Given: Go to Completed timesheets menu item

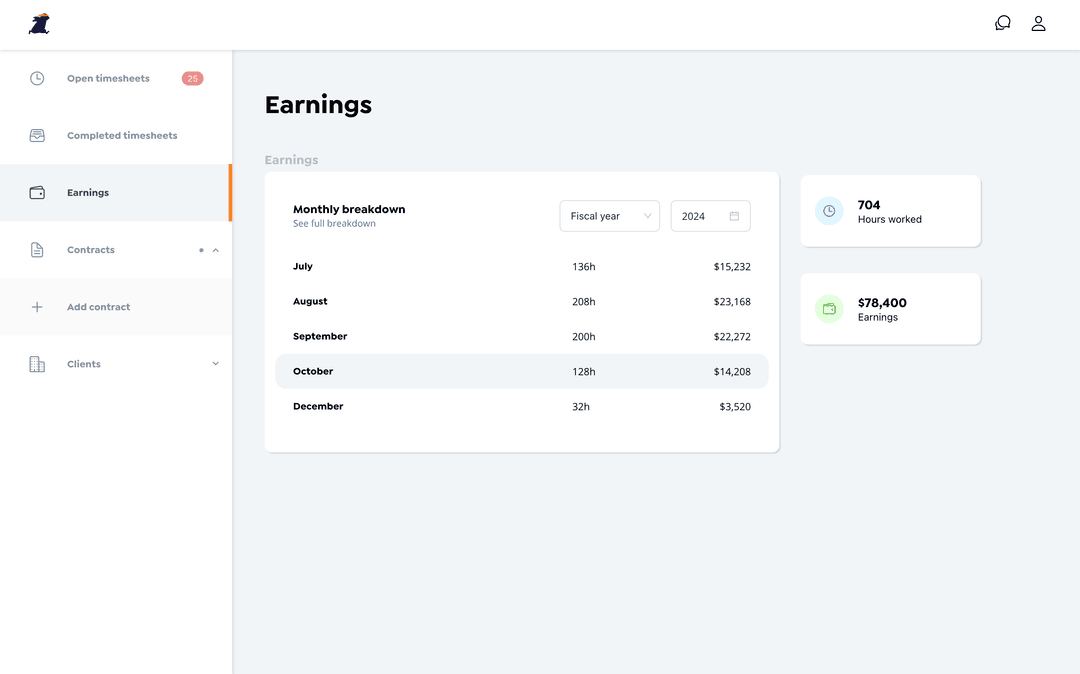Looking at the screenshot, I should pyautogui.click(x=122, y=136).
